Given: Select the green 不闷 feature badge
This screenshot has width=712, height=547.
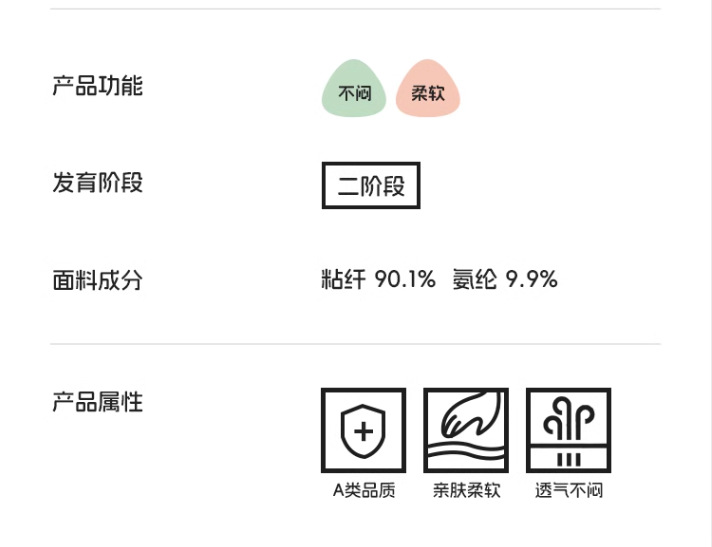Looking at the screenshot, I should [354, 90].
